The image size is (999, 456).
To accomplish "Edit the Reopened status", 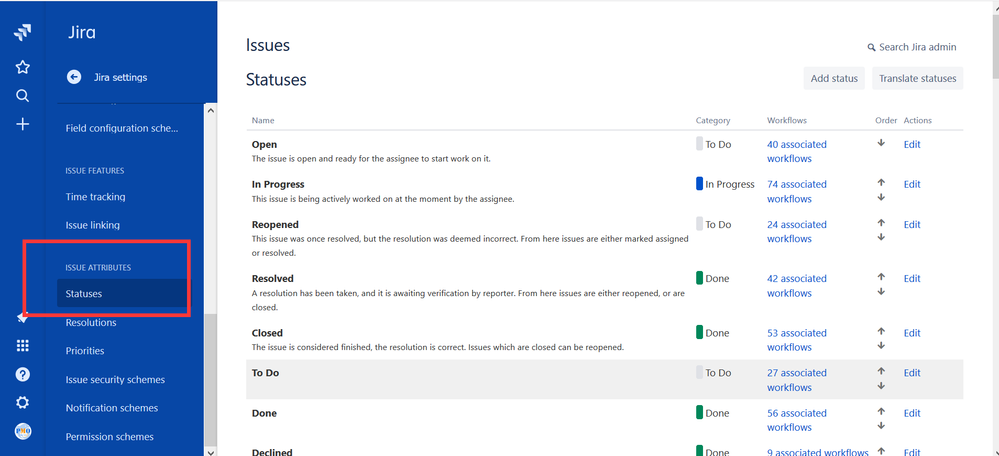I will click(912, 224).
